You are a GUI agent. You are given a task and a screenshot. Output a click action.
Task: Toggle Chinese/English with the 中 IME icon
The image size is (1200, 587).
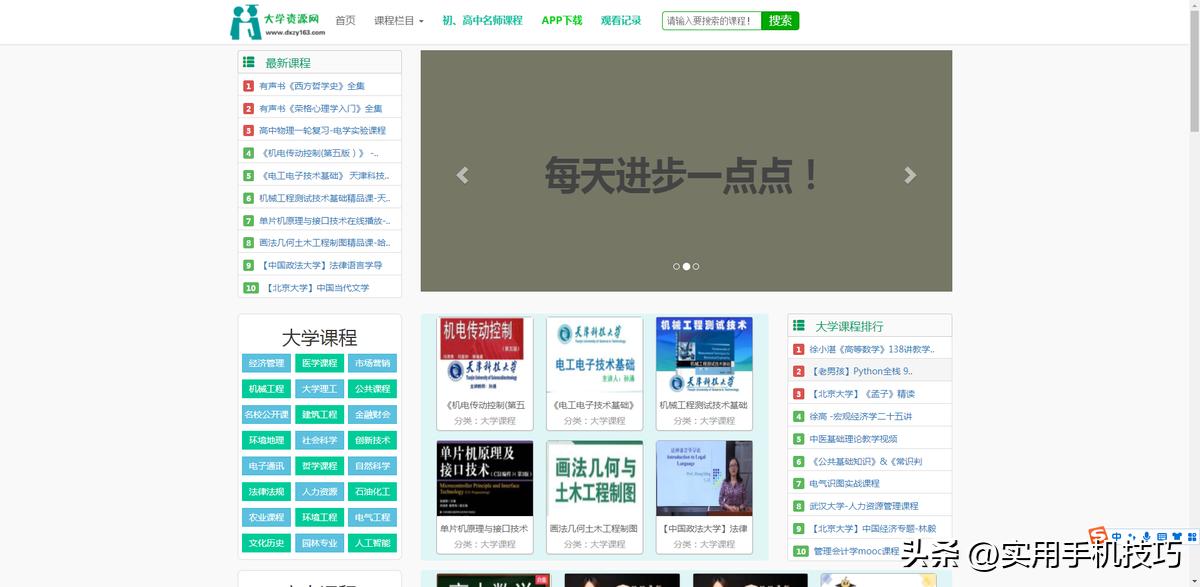click(1116, 536)
